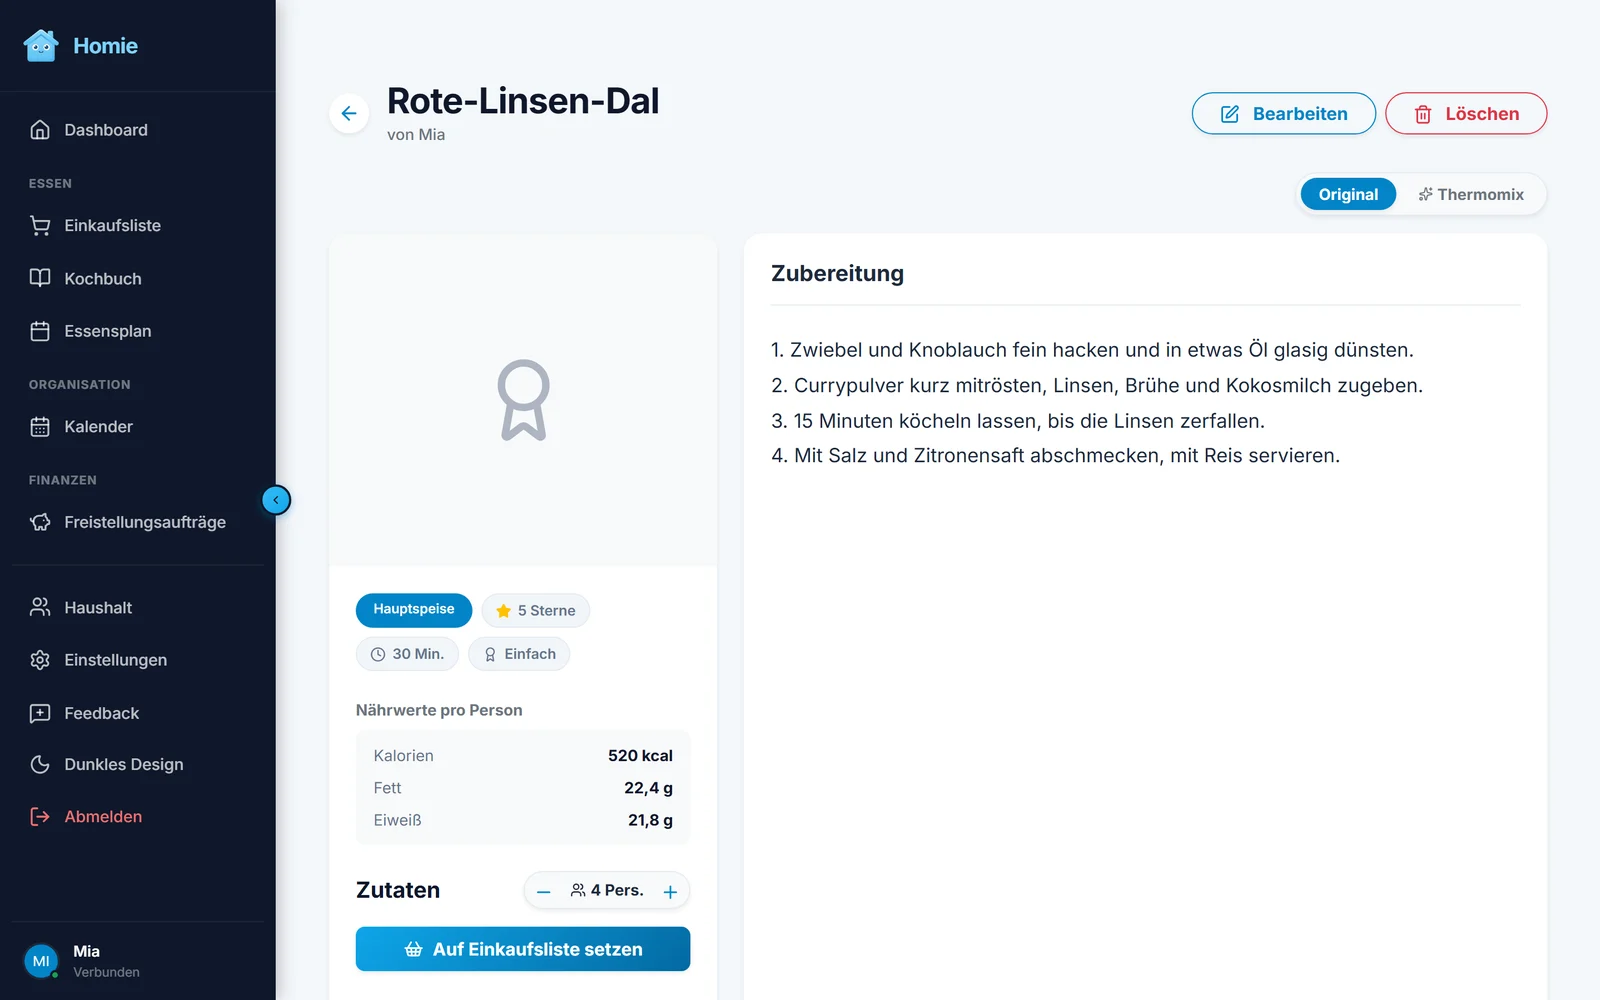Decrease the servings with minus button
This screenshot has height=1000, width=1600.
[544, 891]
